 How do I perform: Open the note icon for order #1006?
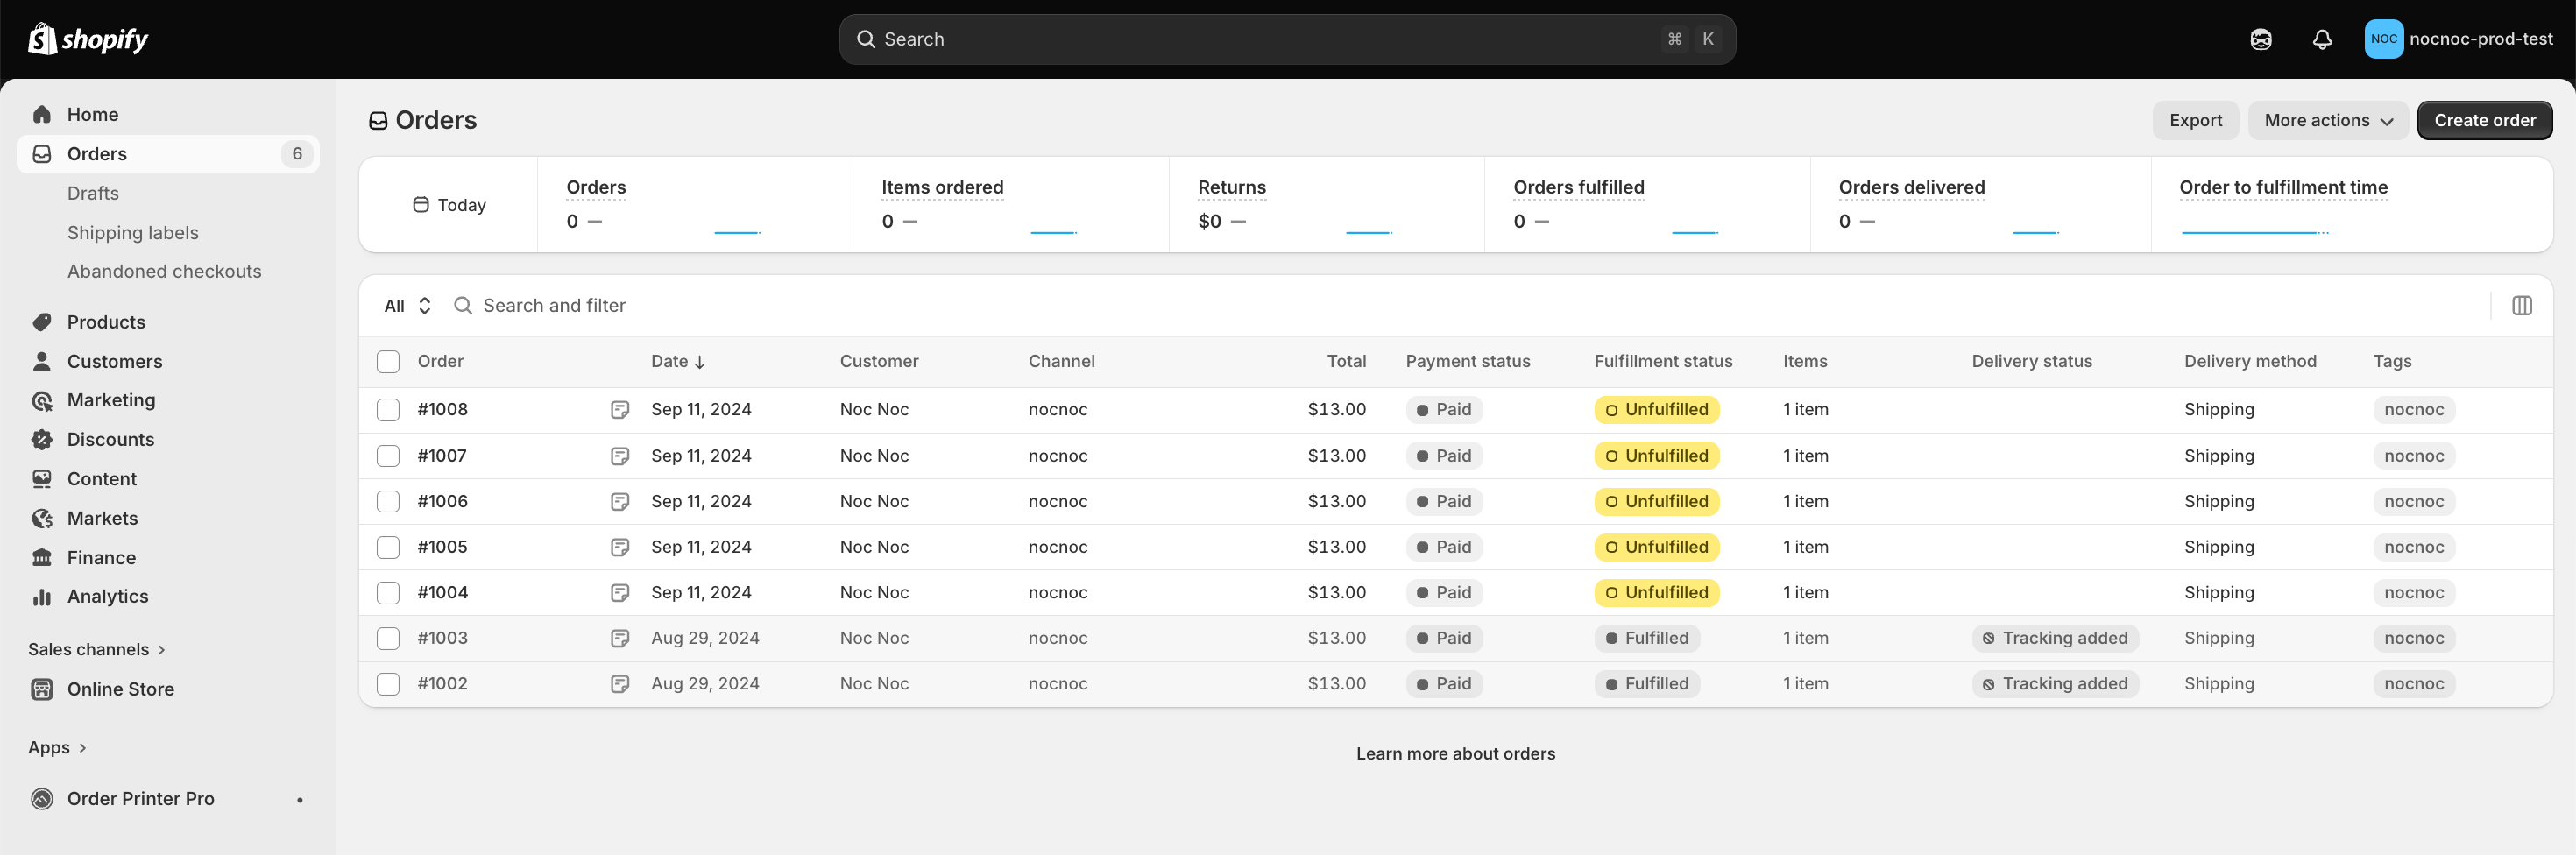click(x=620, y=501)
